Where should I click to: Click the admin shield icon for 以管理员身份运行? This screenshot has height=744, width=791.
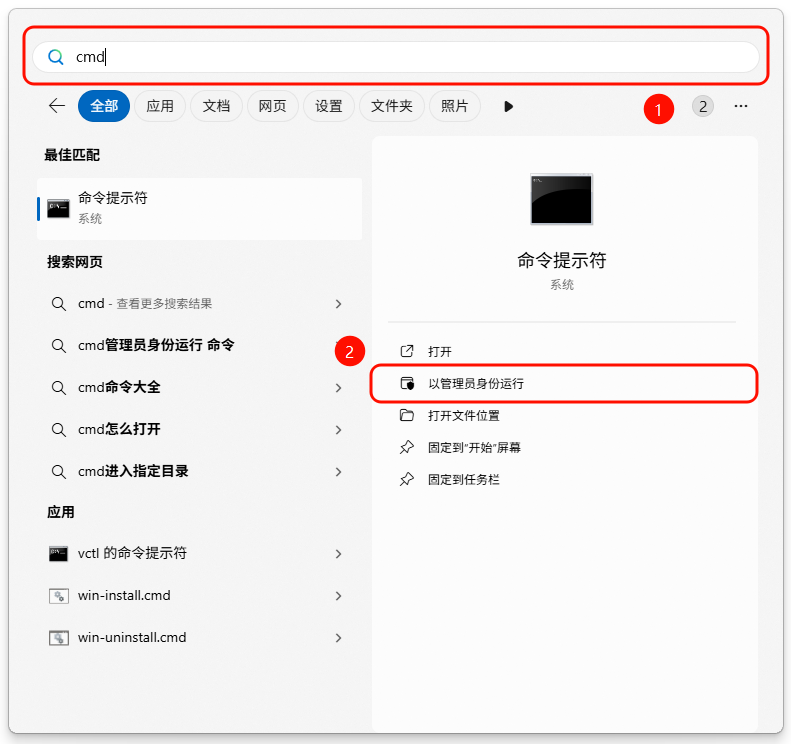pos(407,383)
